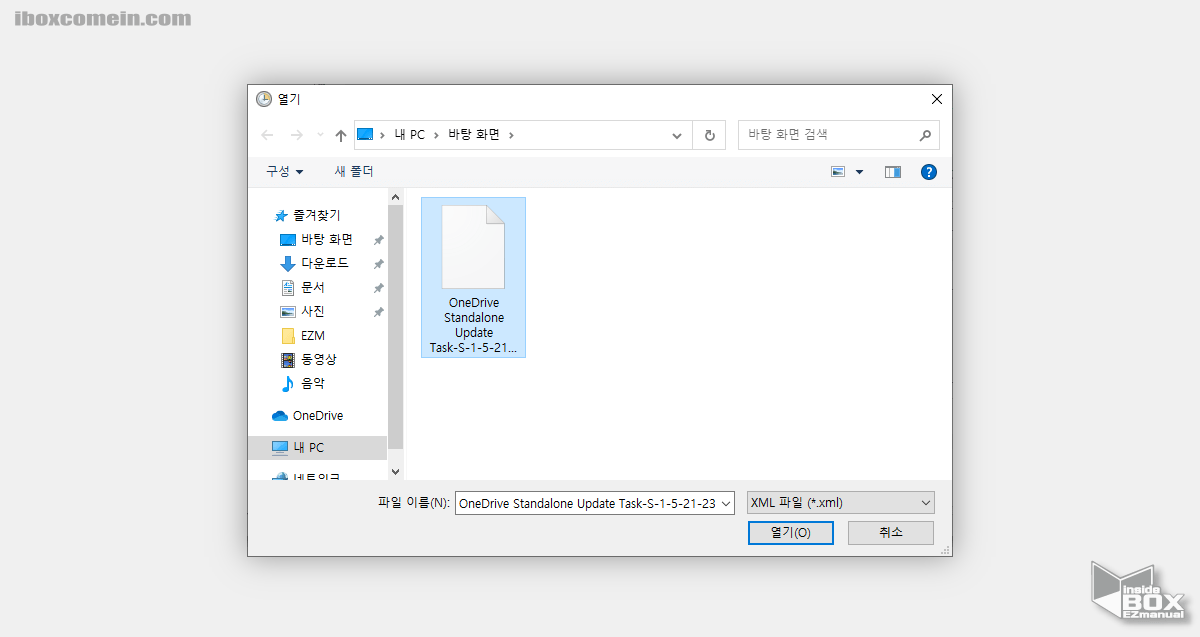1200x637 pixels.
Task: Open the change view dropdown arrow
Action: click(x=858, y=171)
